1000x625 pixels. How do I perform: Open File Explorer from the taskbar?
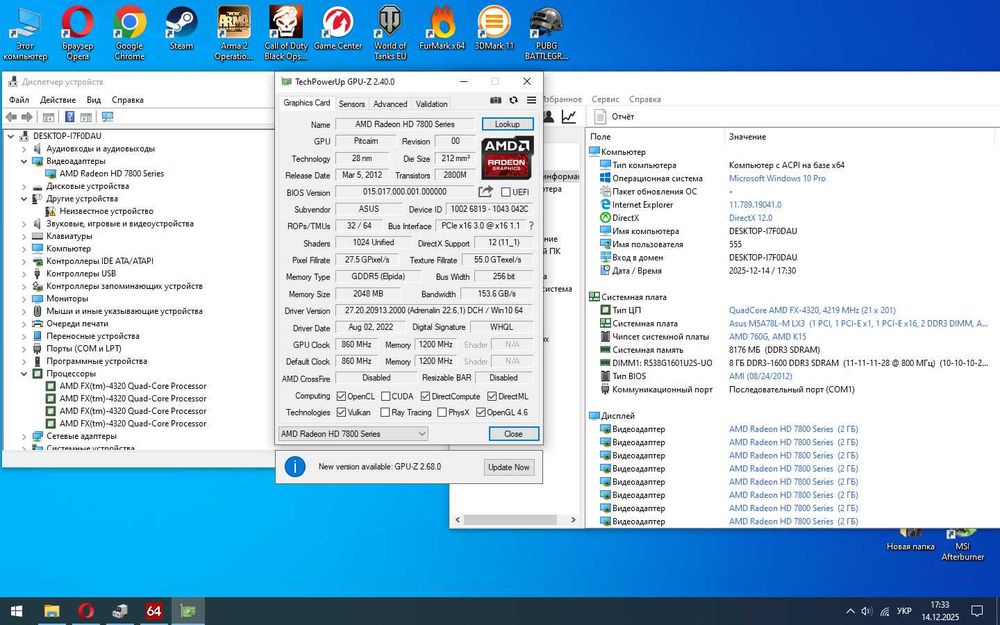[52, 611]
